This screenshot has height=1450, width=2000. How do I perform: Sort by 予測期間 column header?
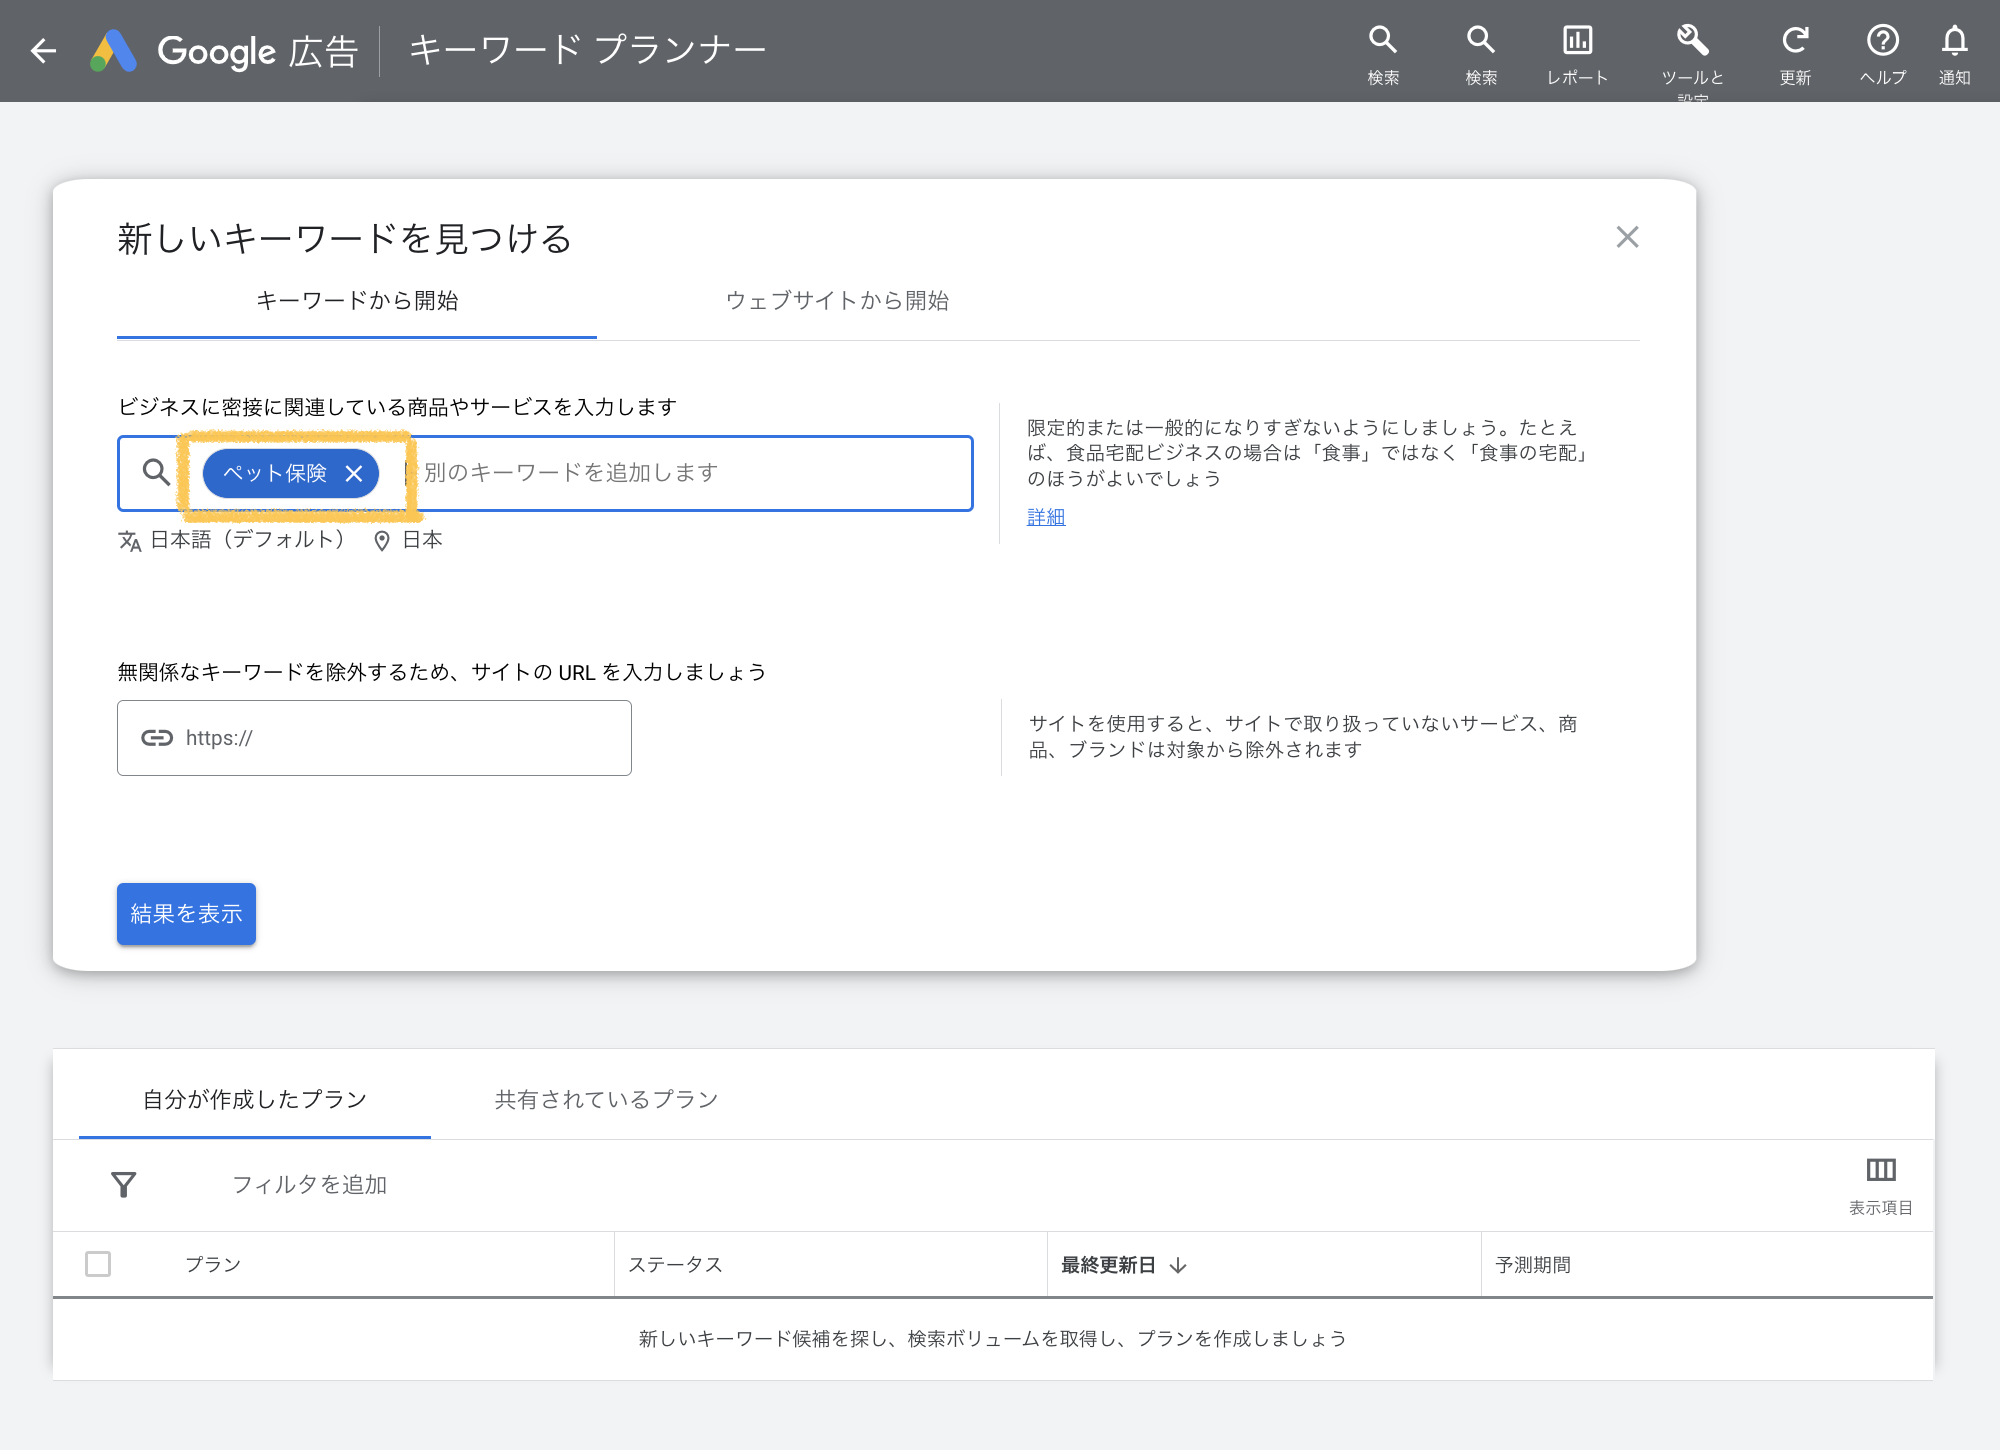pos(1533,1265)
